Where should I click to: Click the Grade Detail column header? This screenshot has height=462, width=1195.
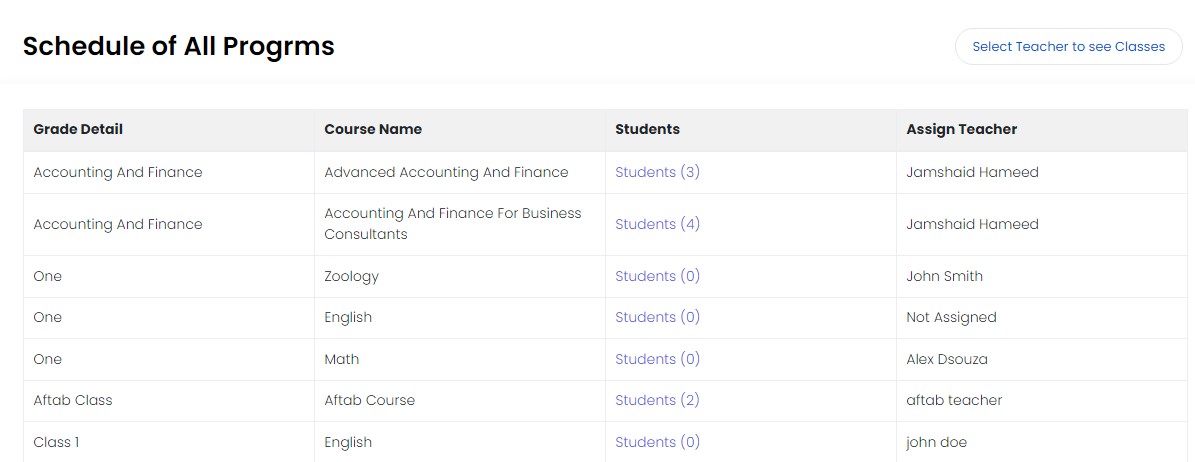pos(78,129)
